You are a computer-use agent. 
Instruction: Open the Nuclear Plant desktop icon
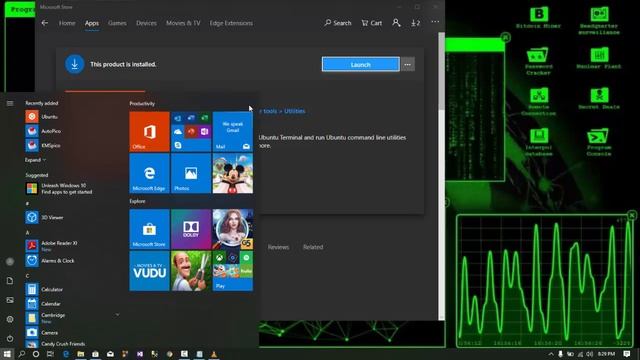(599, 58)
